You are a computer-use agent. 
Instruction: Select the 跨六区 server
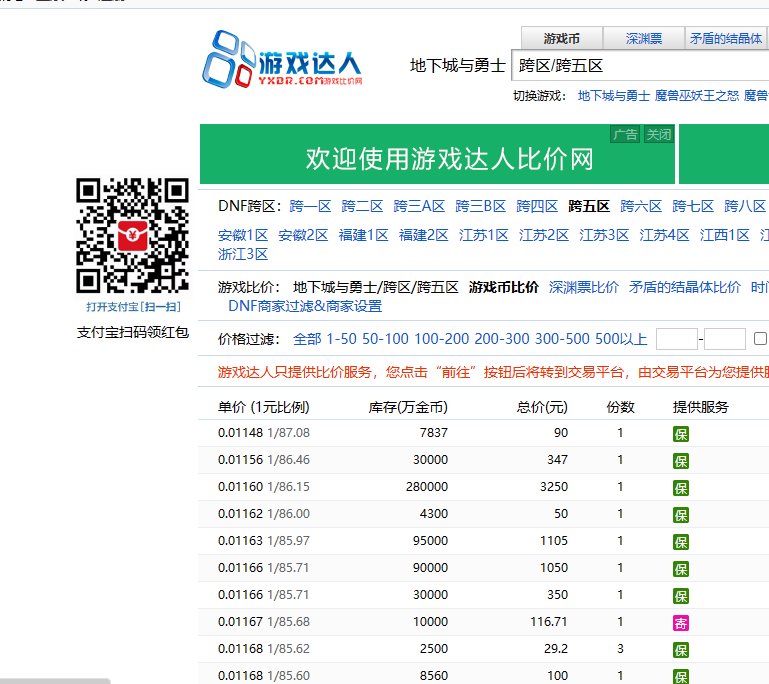[641, 206]
